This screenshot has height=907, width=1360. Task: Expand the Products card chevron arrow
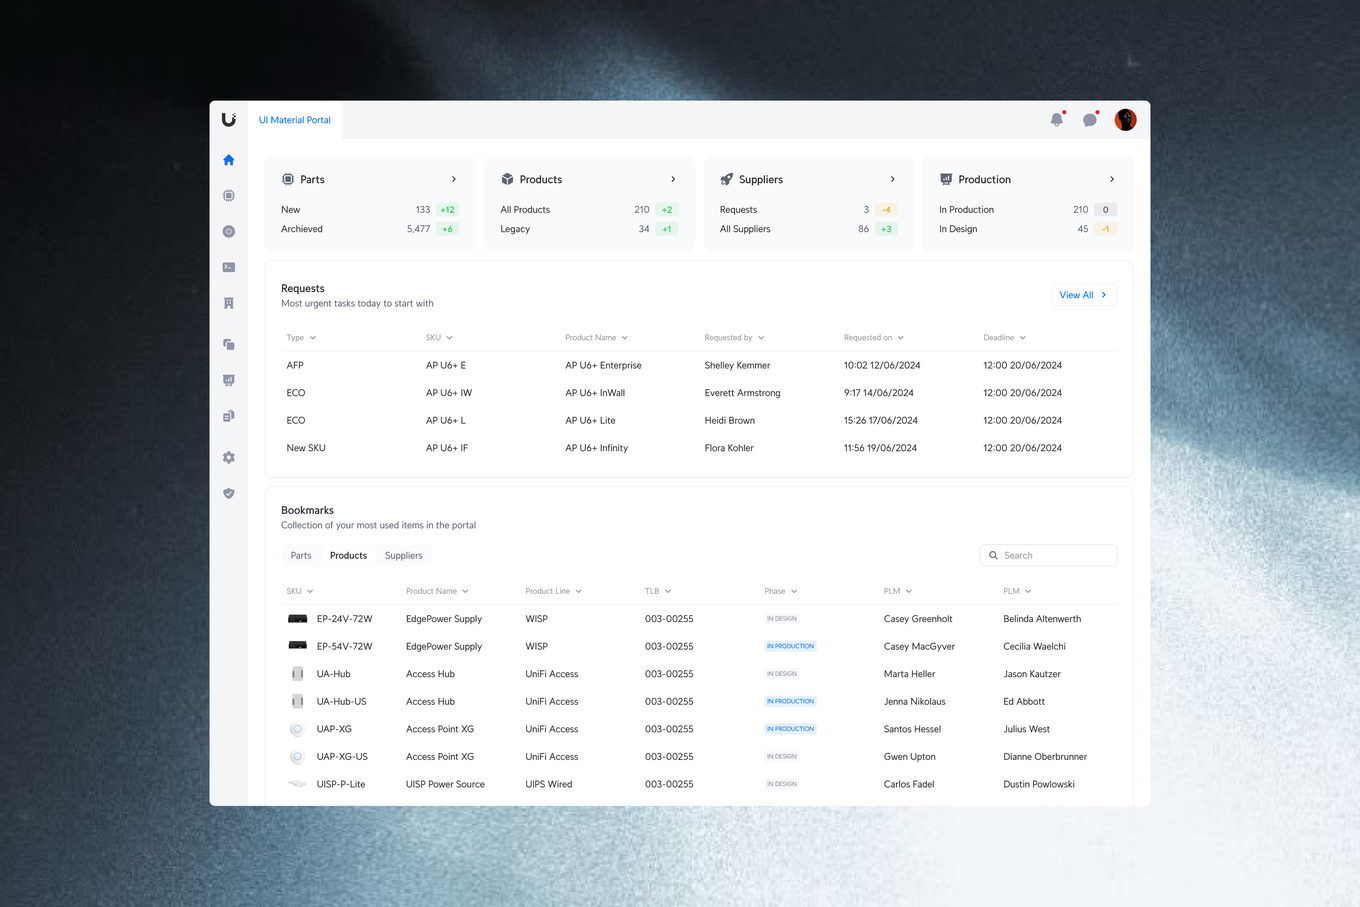tap(673, 179)
